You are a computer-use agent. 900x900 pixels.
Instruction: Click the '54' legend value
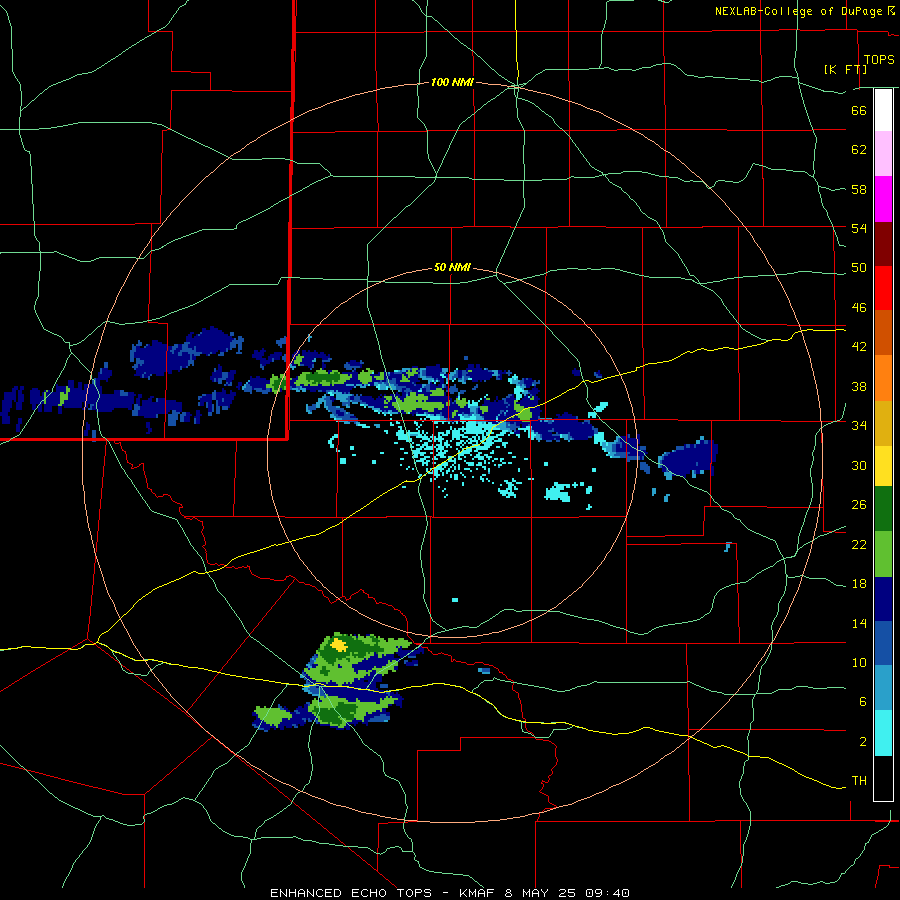coord(859,228)
